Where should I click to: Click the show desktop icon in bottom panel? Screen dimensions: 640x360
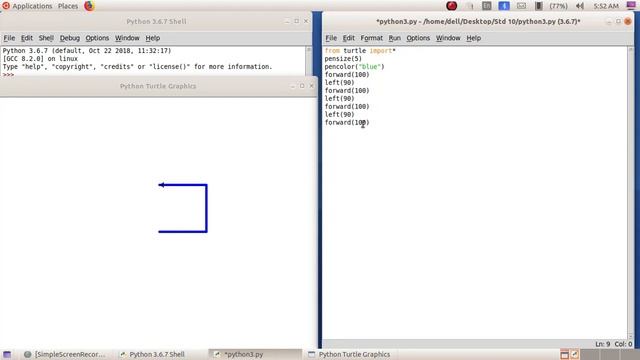7,354
